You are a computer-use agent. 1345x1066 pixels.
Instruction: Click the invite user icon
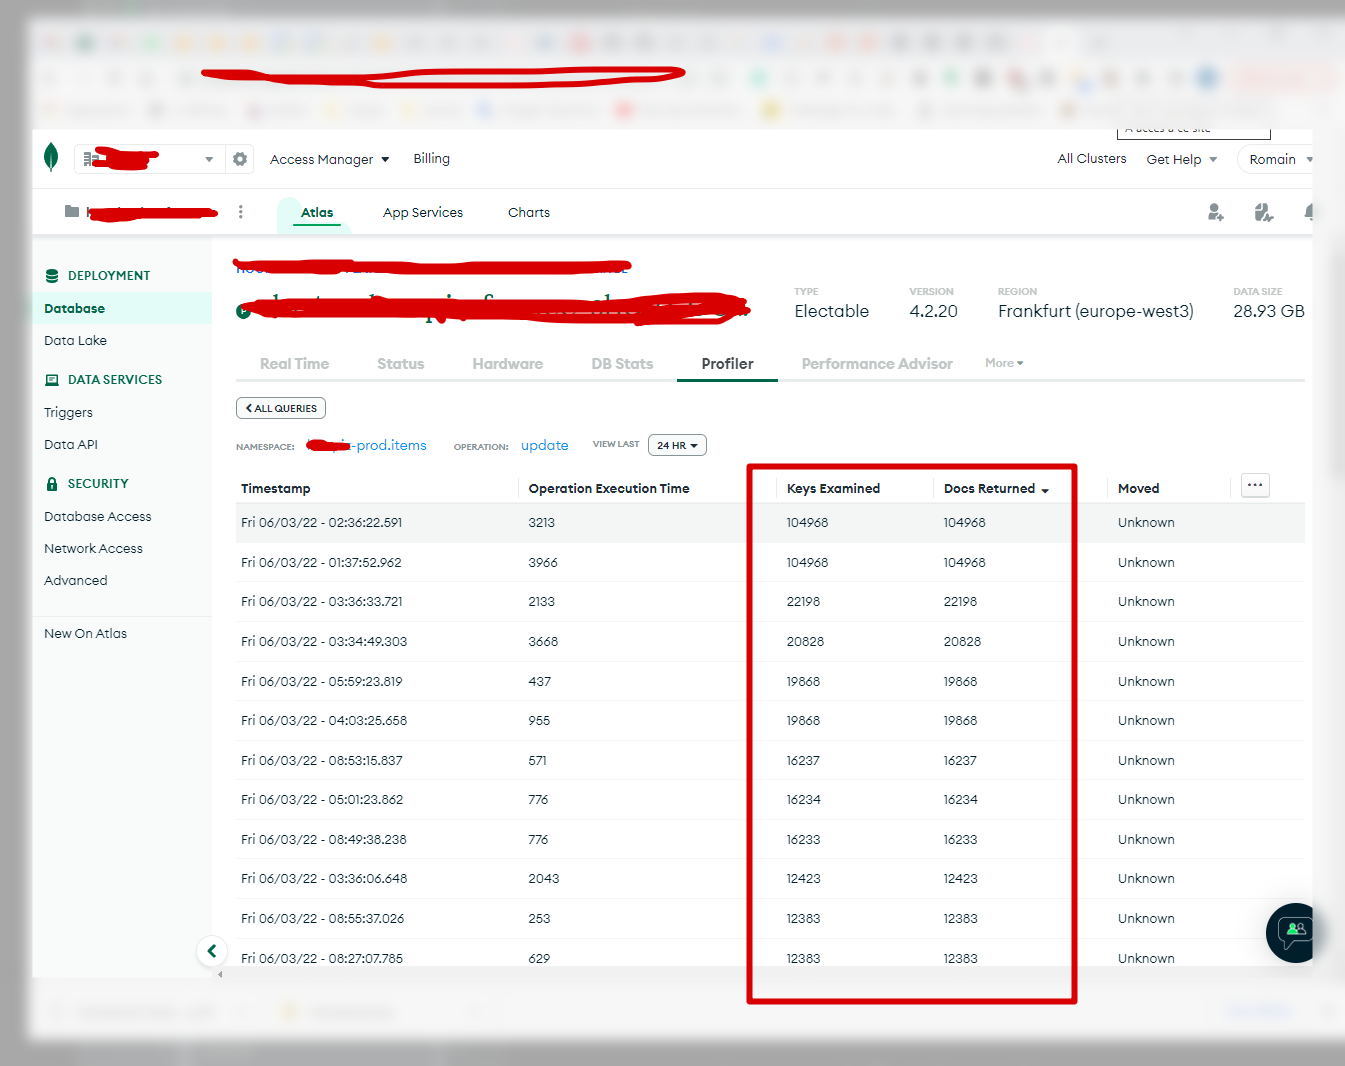(x=1215, y=212)
